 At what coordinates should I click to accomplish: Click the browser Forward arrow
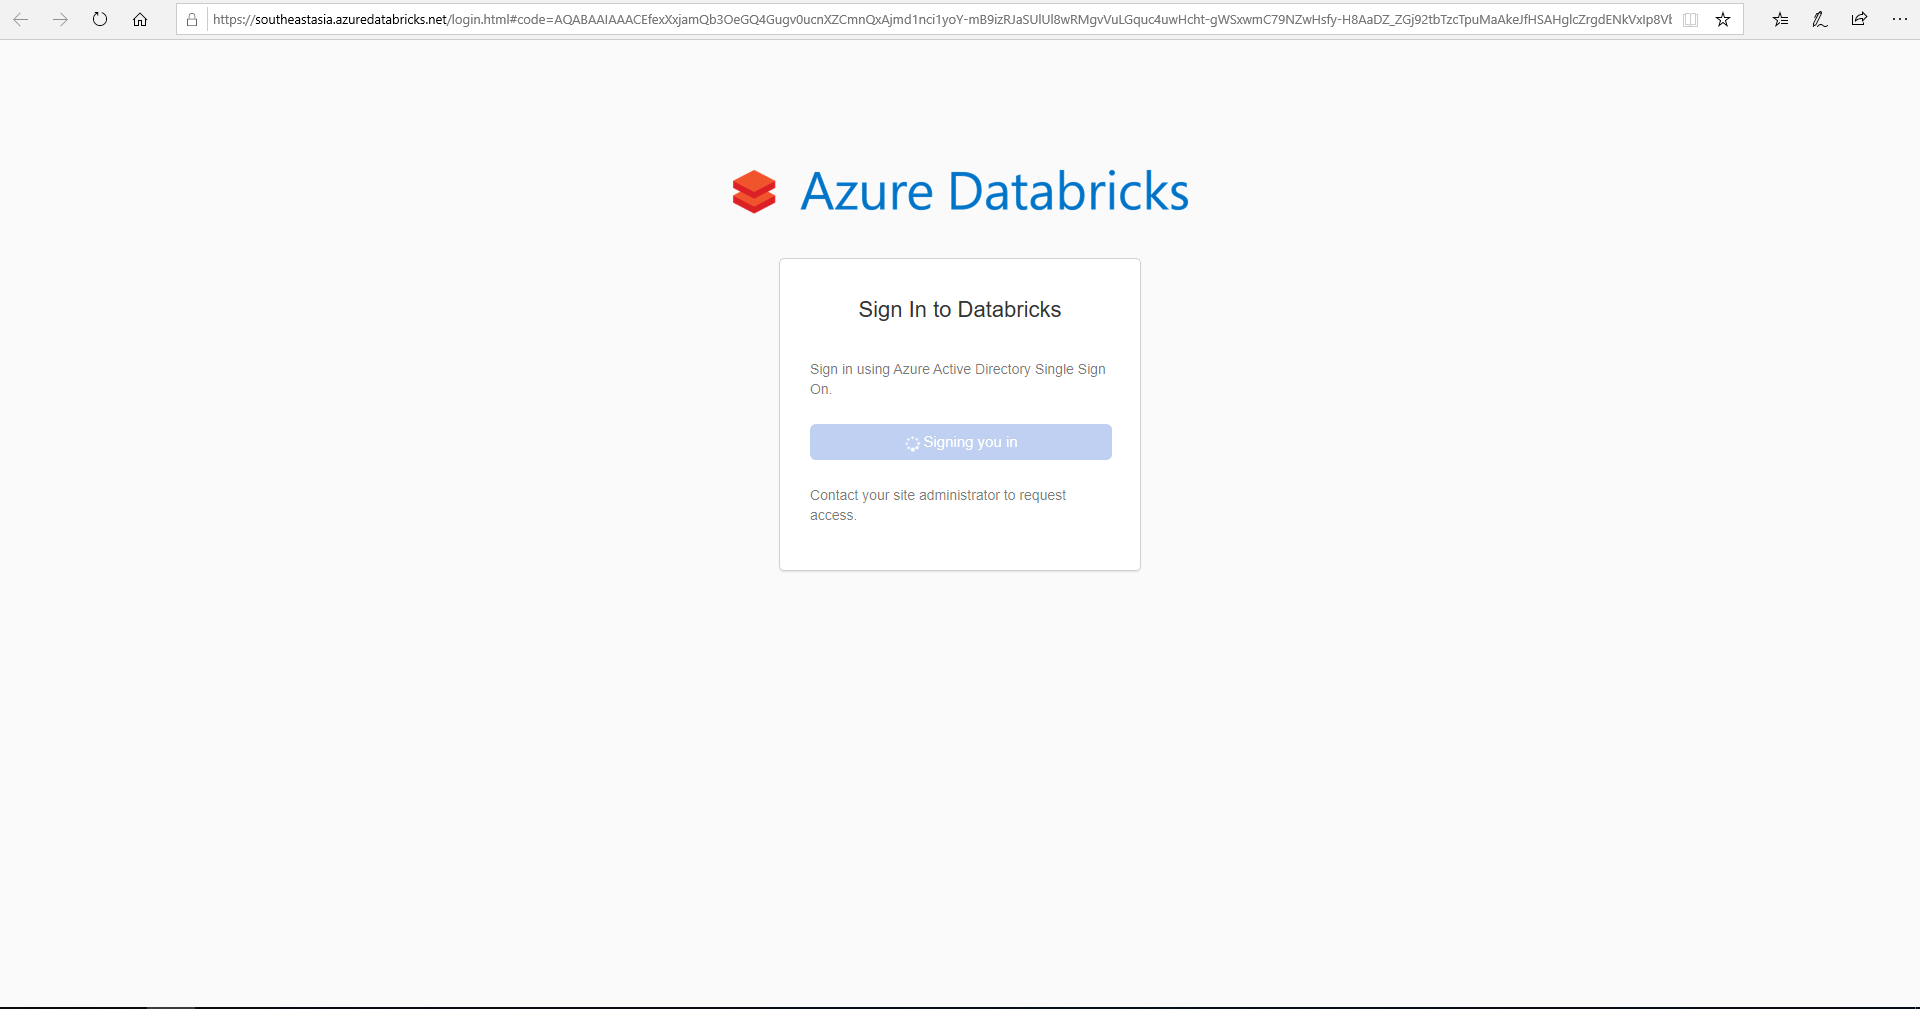pos(60,19)
